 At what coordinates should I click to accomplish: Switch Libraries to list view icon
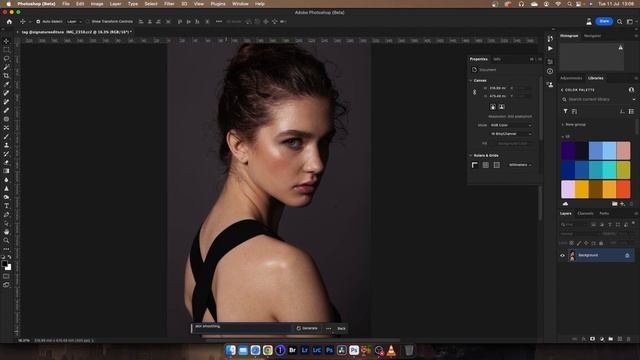tap(631, 111)
